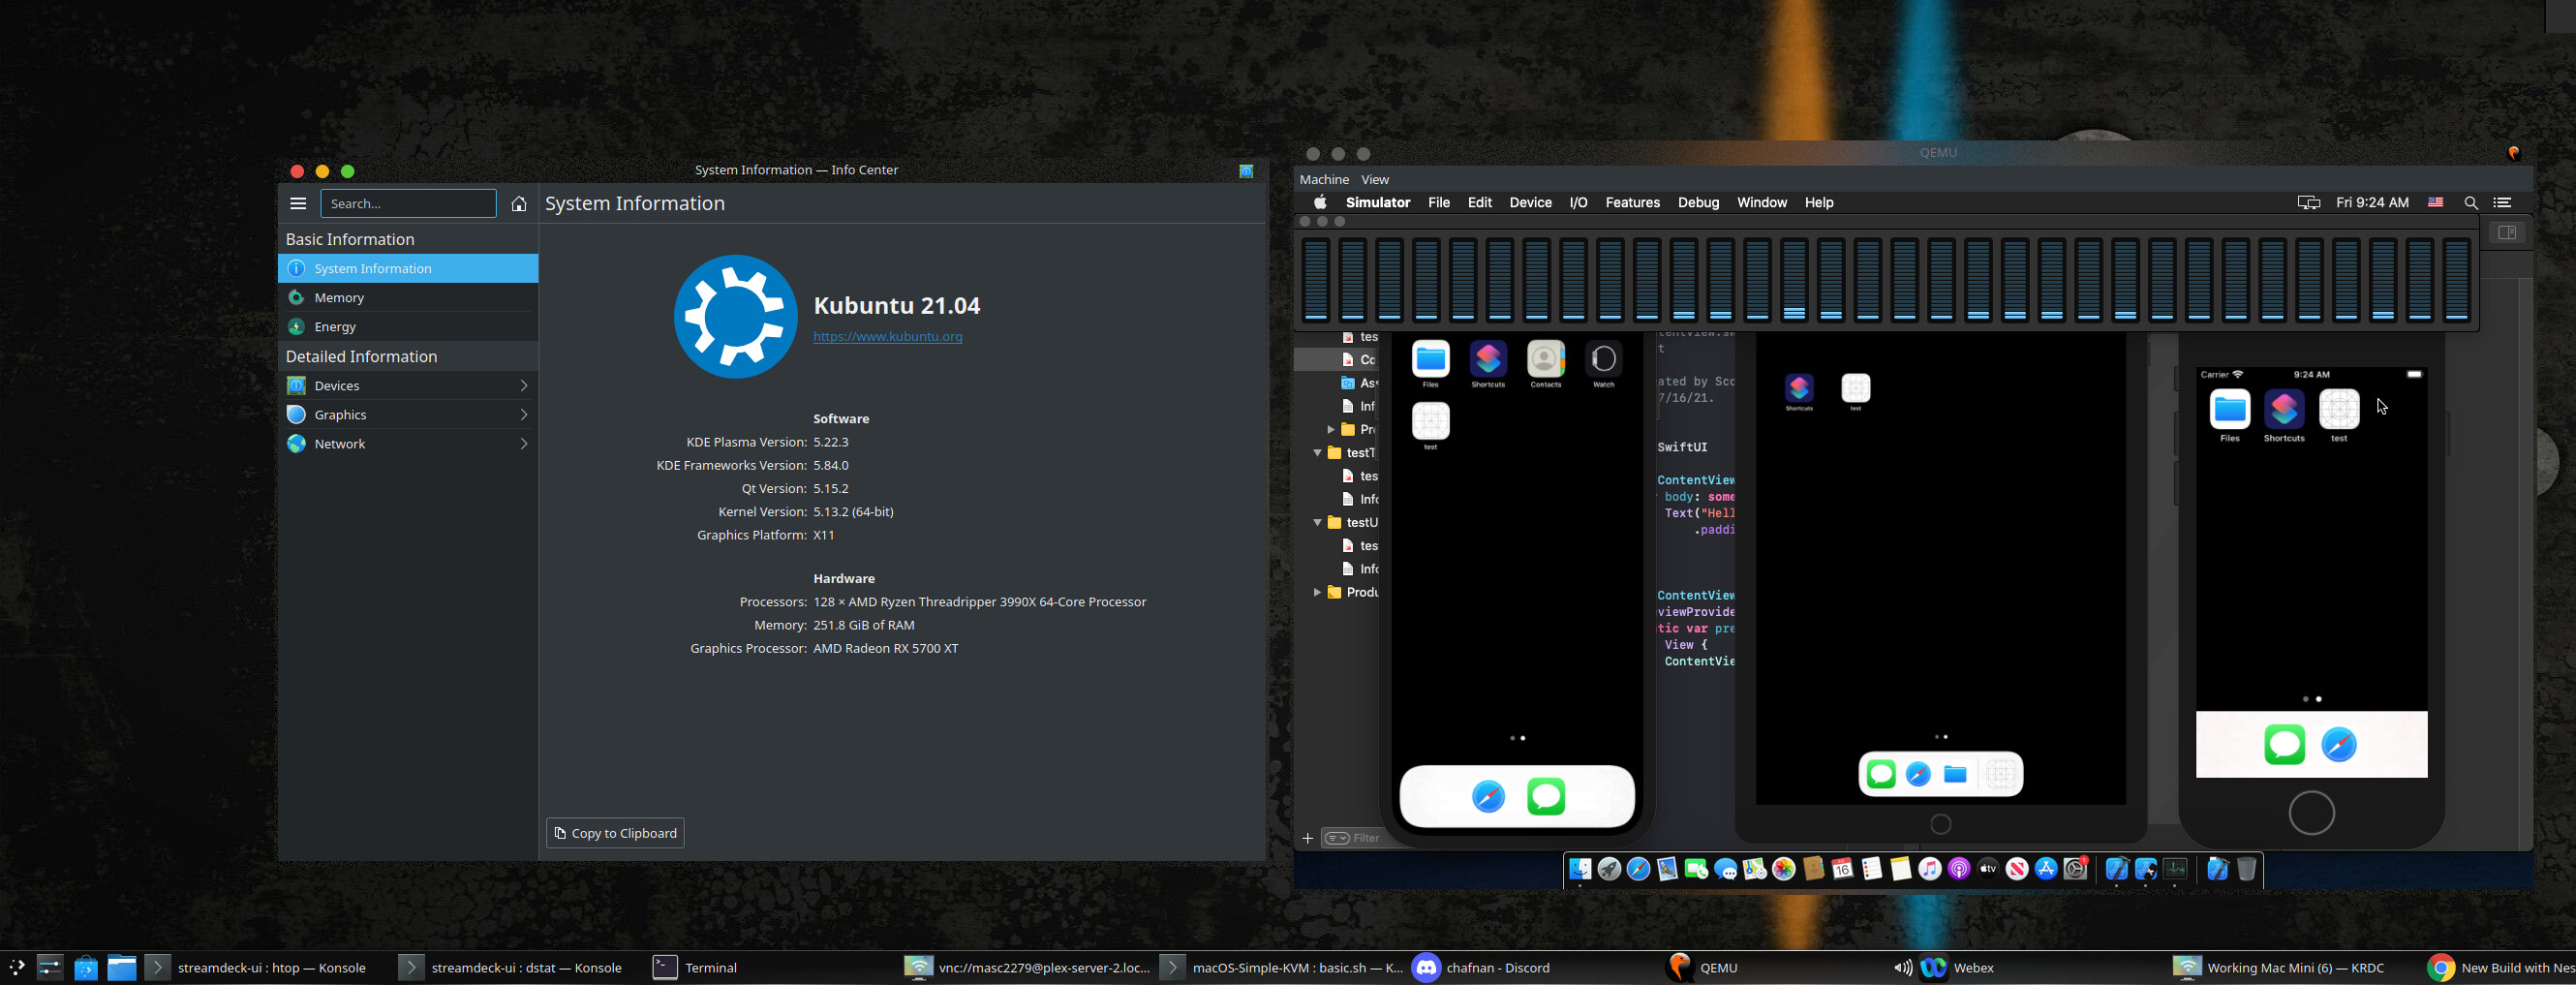Expand the Devices category
Screen dimensions: 2576x985
pyautogui.click(x=408, y=386)
